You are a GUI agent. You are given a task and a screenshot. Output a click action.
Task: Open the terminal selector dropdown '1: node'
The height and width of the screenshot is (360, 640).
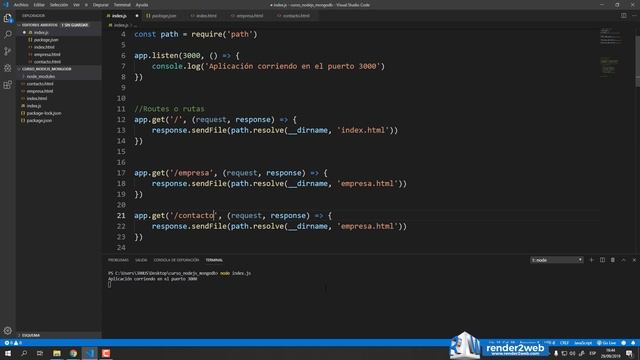(x=556, y=260)
